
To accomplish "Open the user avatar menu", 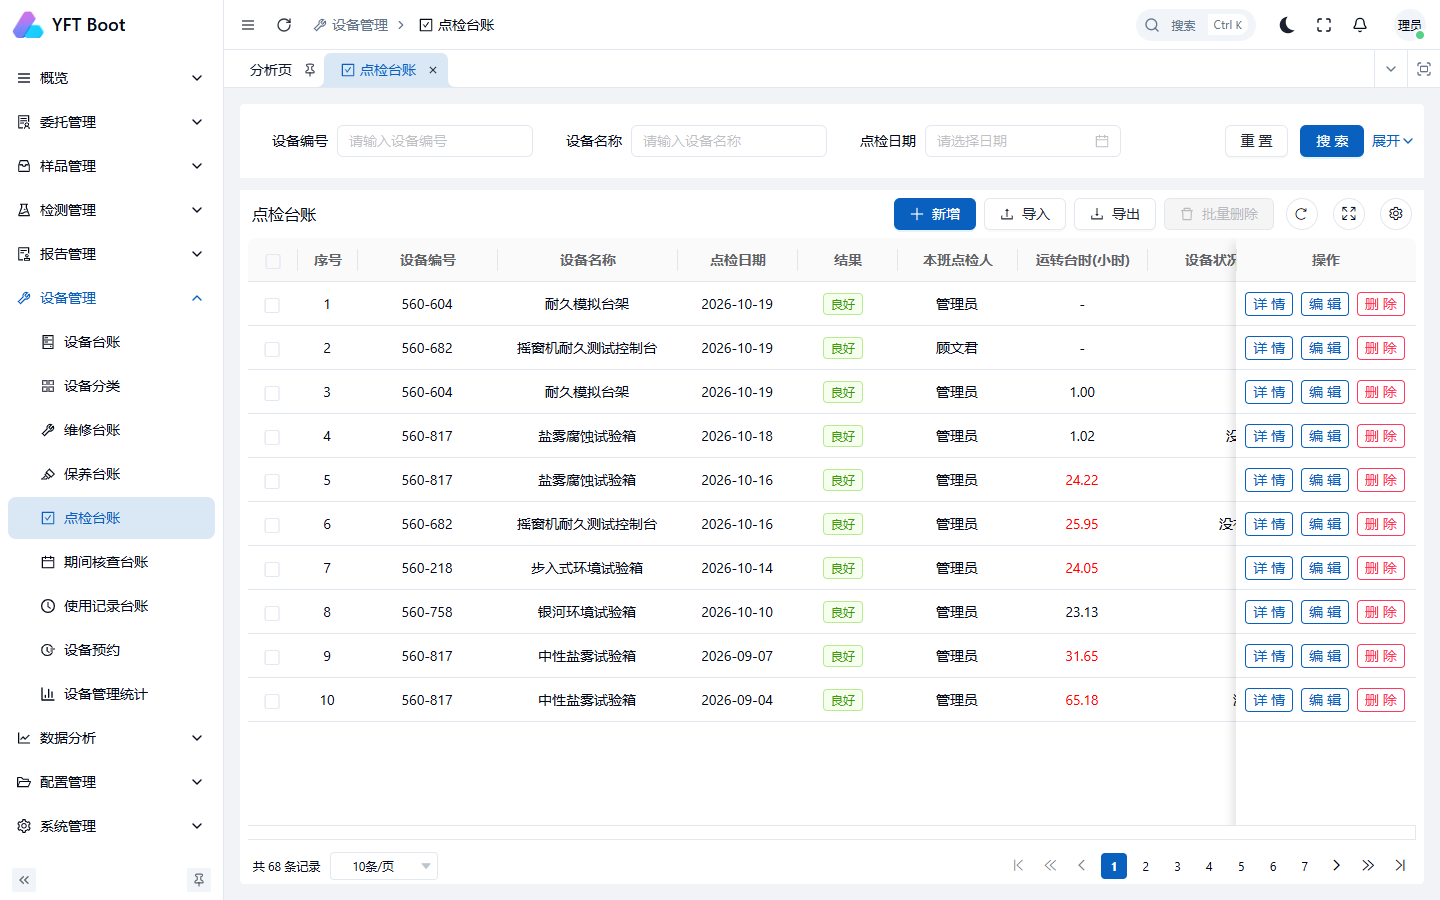I will (1410, 25).
